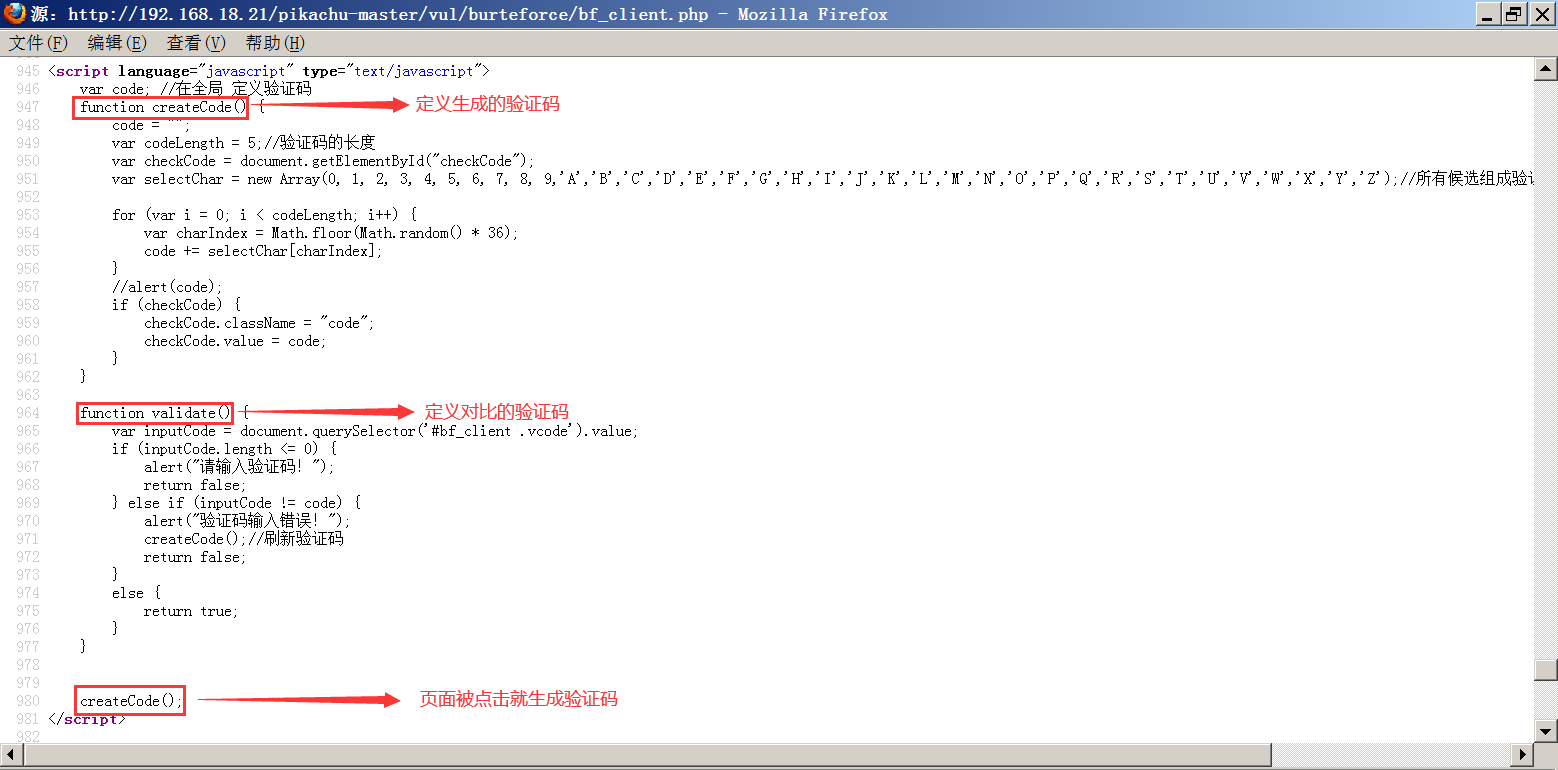Click 'function validate()' text on line 964
This screenshot has width=1558, height=770.
click(x=156, y=413)
